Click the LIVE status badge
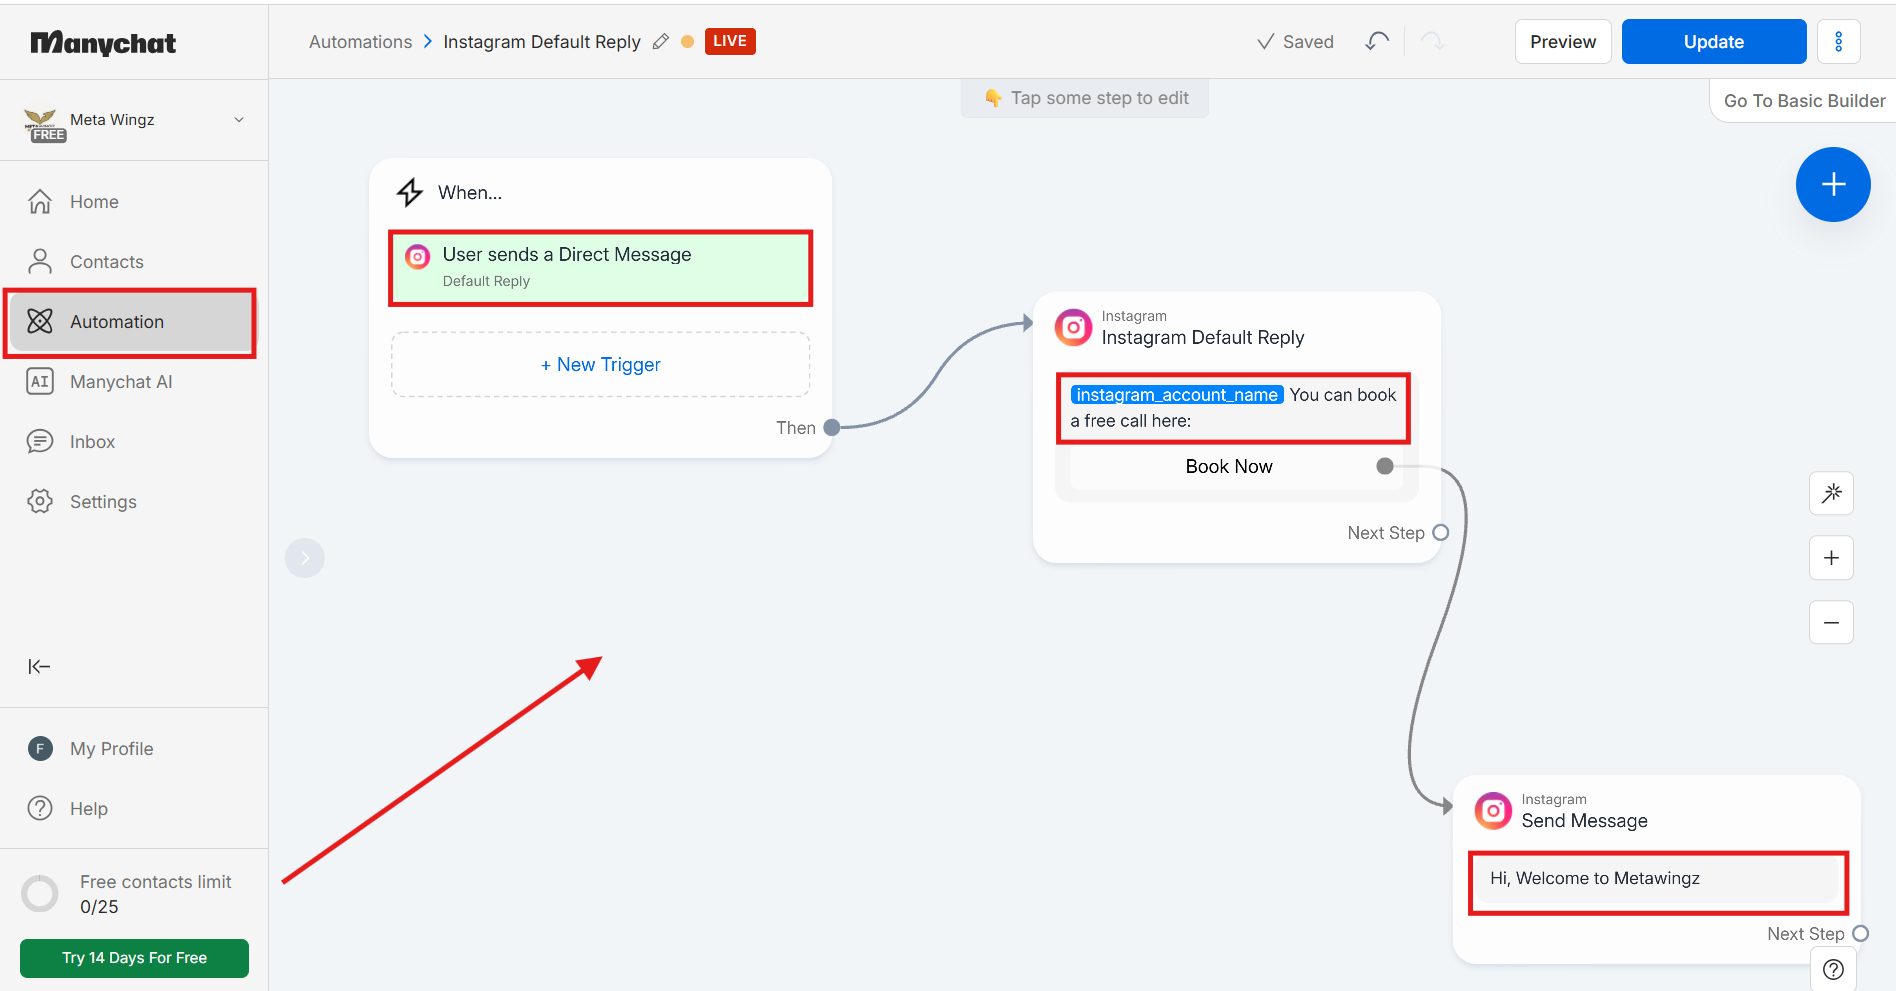This screenshot has width=1896, height=991. click(730, 41)
